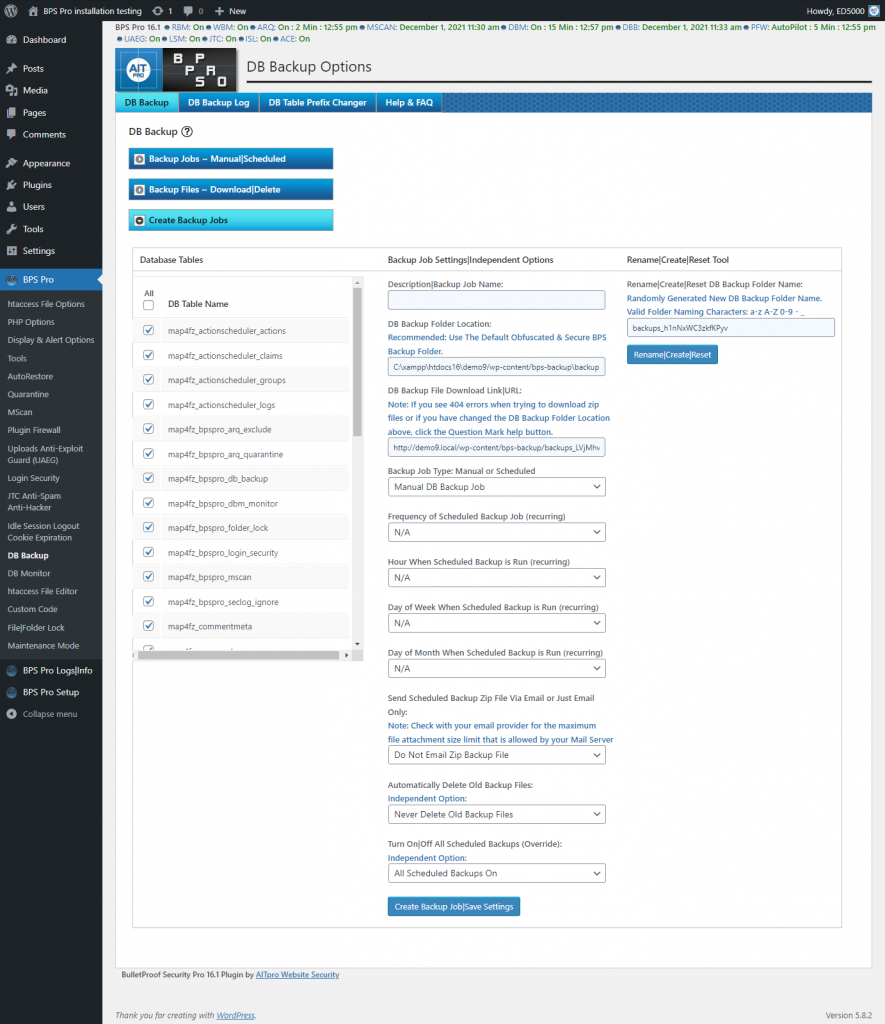
Task: Click the Description|Backup Job Name input field
Action: coord(495,299)
